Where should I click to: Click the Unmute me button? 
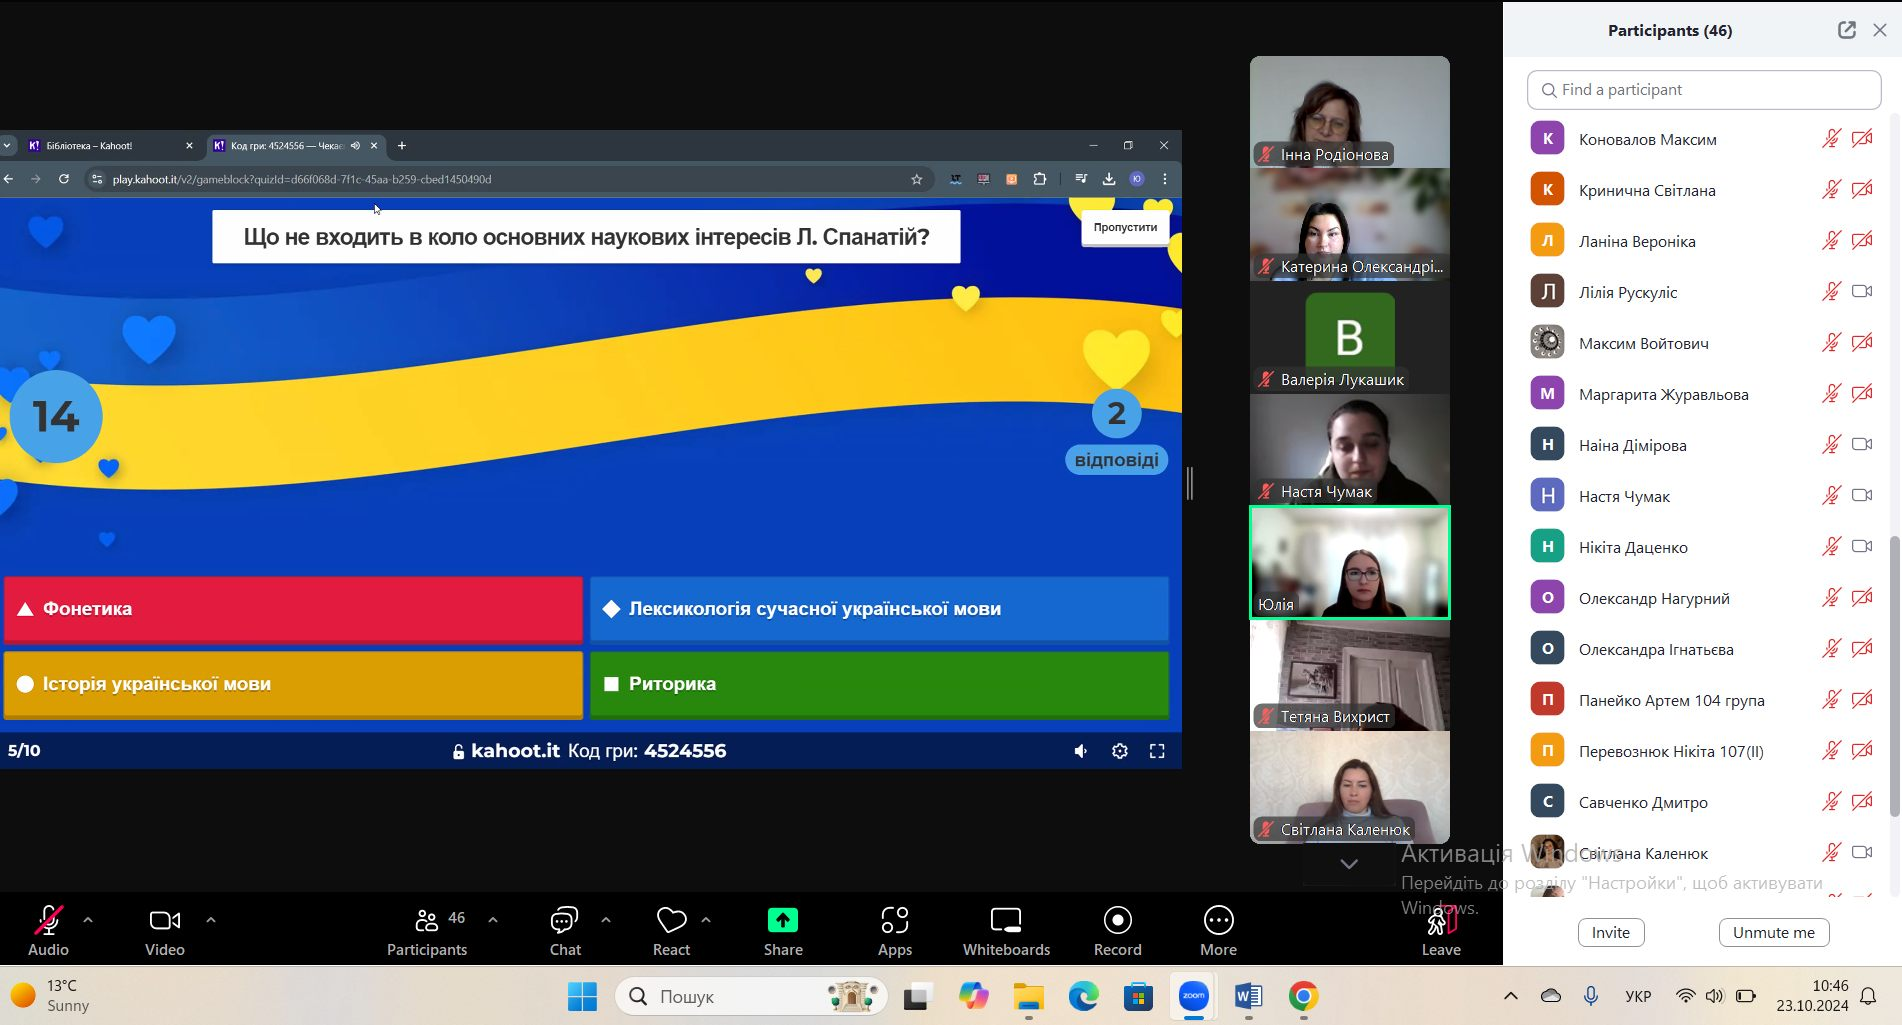[1773, 932]
